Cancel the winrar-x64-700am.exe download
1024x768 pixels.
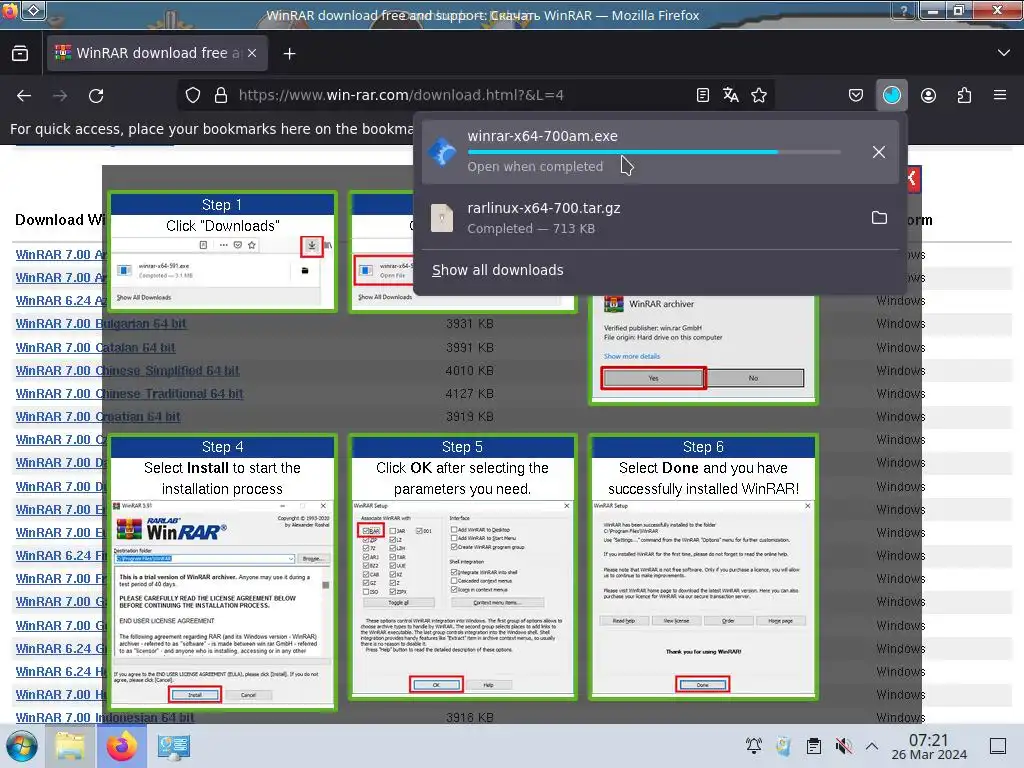(x=879, y=152)
